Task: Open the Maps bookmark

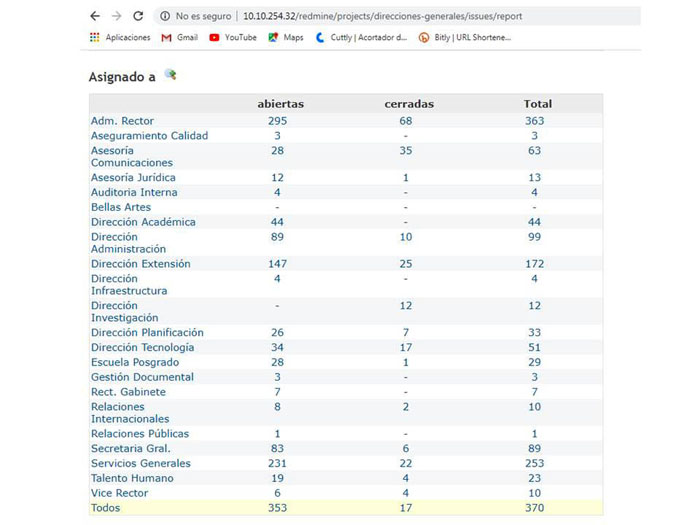Action: (286, 38)
